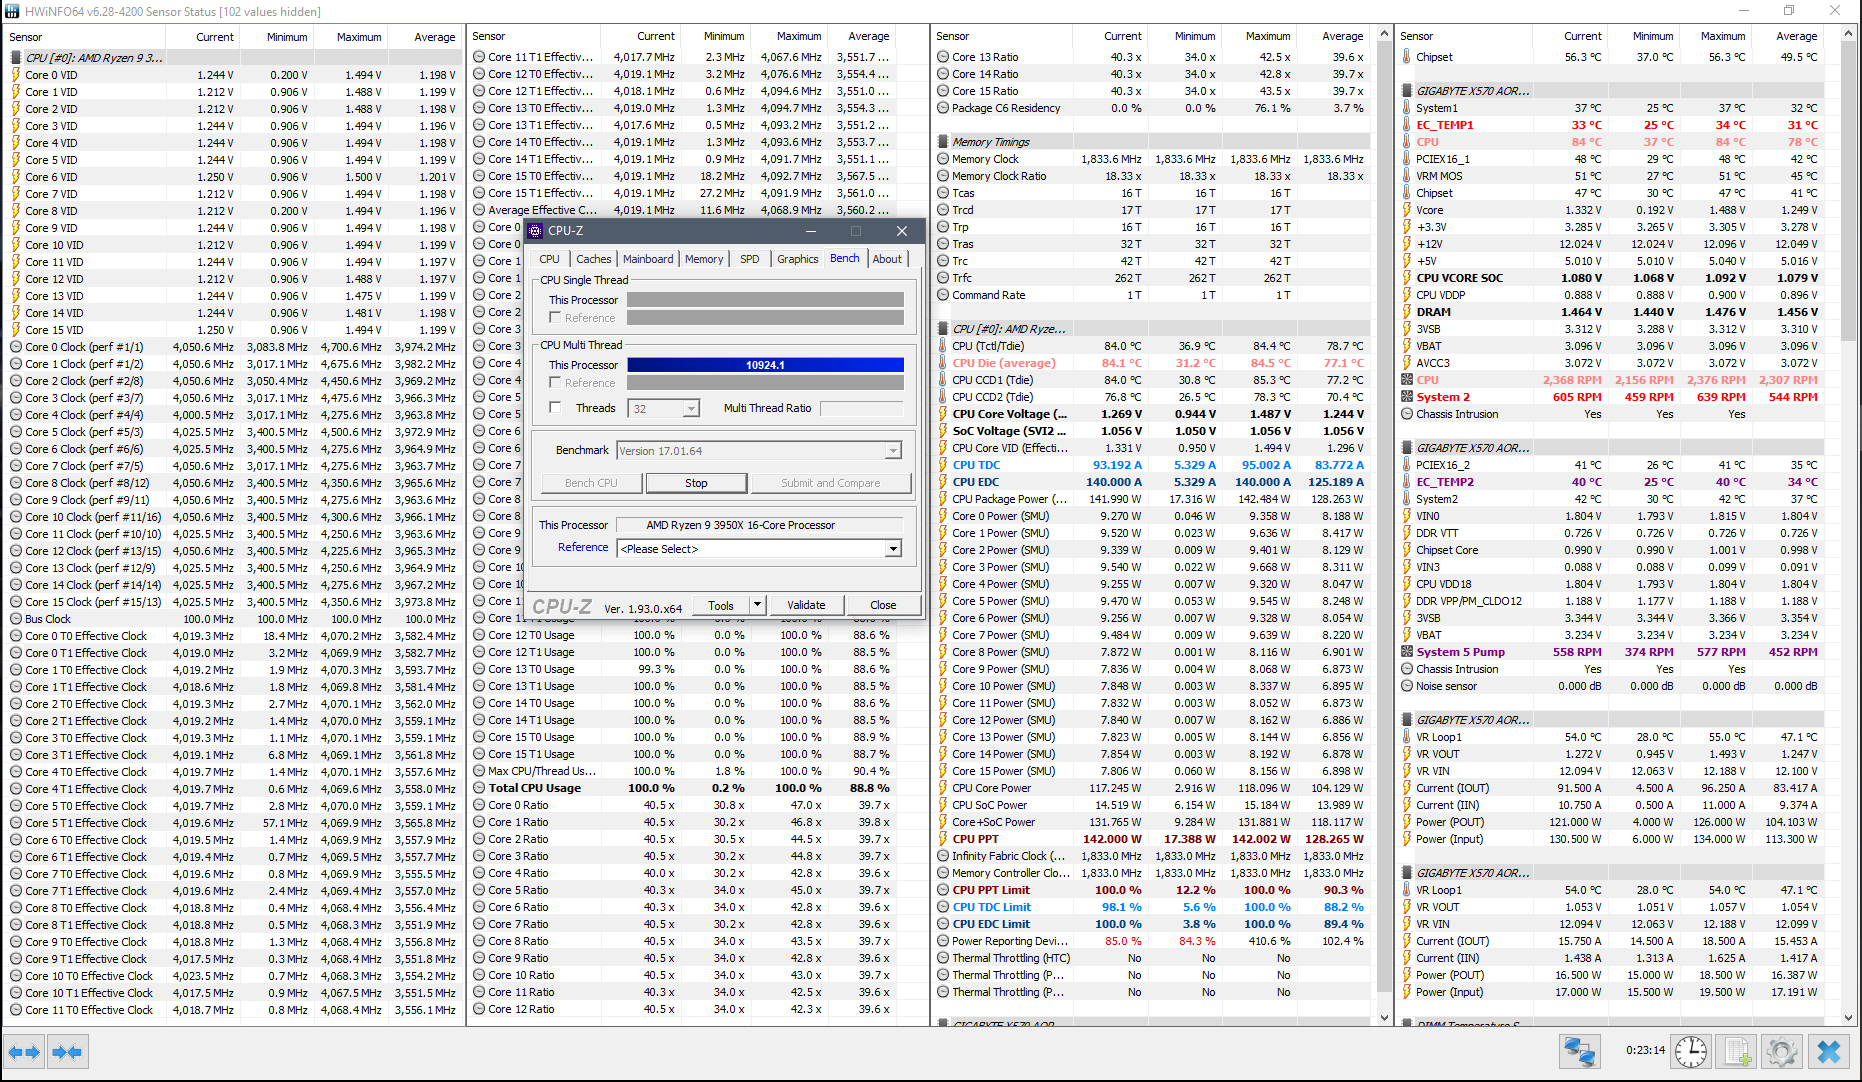Click the Tools button in CPU-Z
1862x1082 pixels.
coord(721,605)
